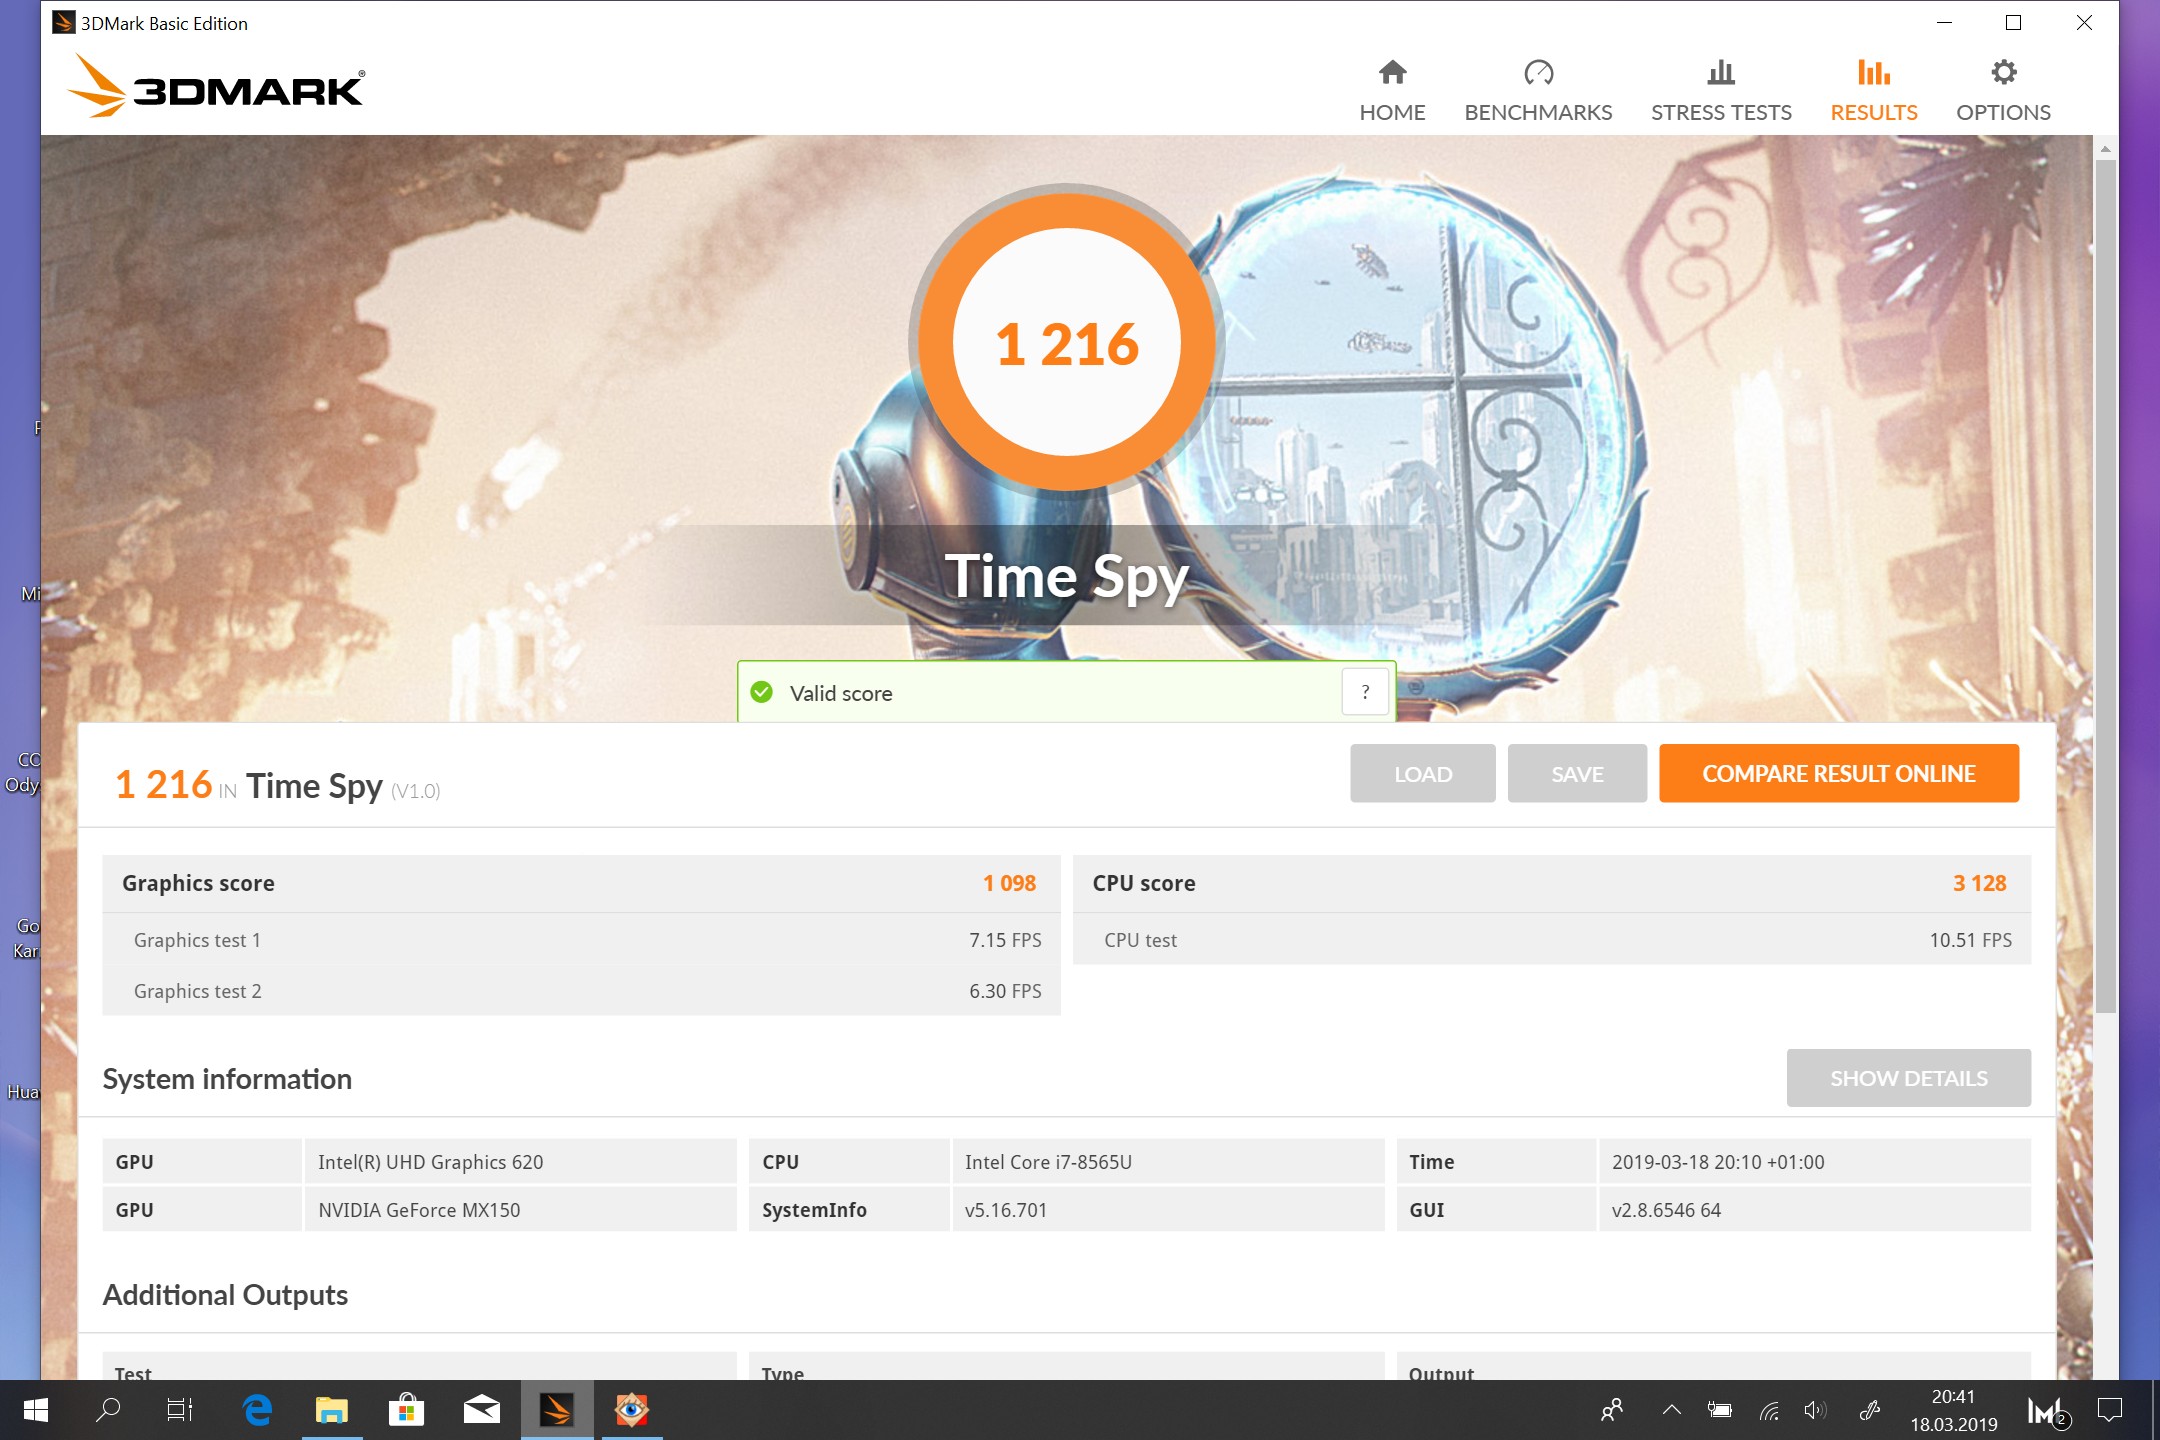Screen dimensions: 2160x1440
Task: Open the OPTIONS tab
Action: [x=2003, y=91]
